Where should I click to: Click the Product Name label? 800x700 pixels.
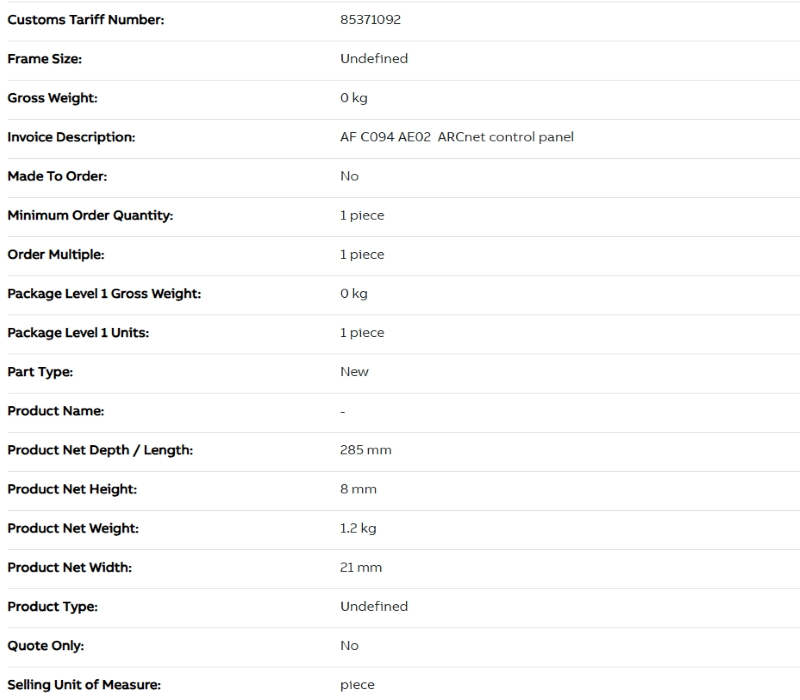click(56, 411)
